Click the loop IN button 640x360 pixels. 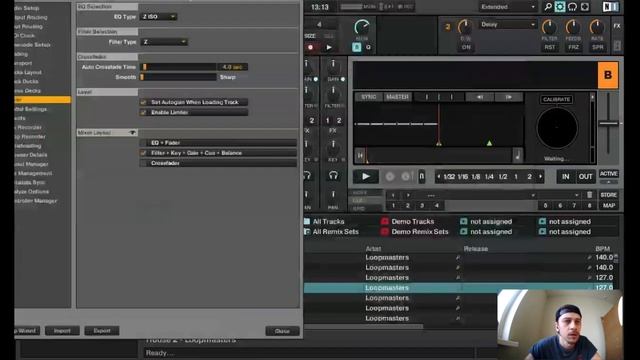pos(565,177)
